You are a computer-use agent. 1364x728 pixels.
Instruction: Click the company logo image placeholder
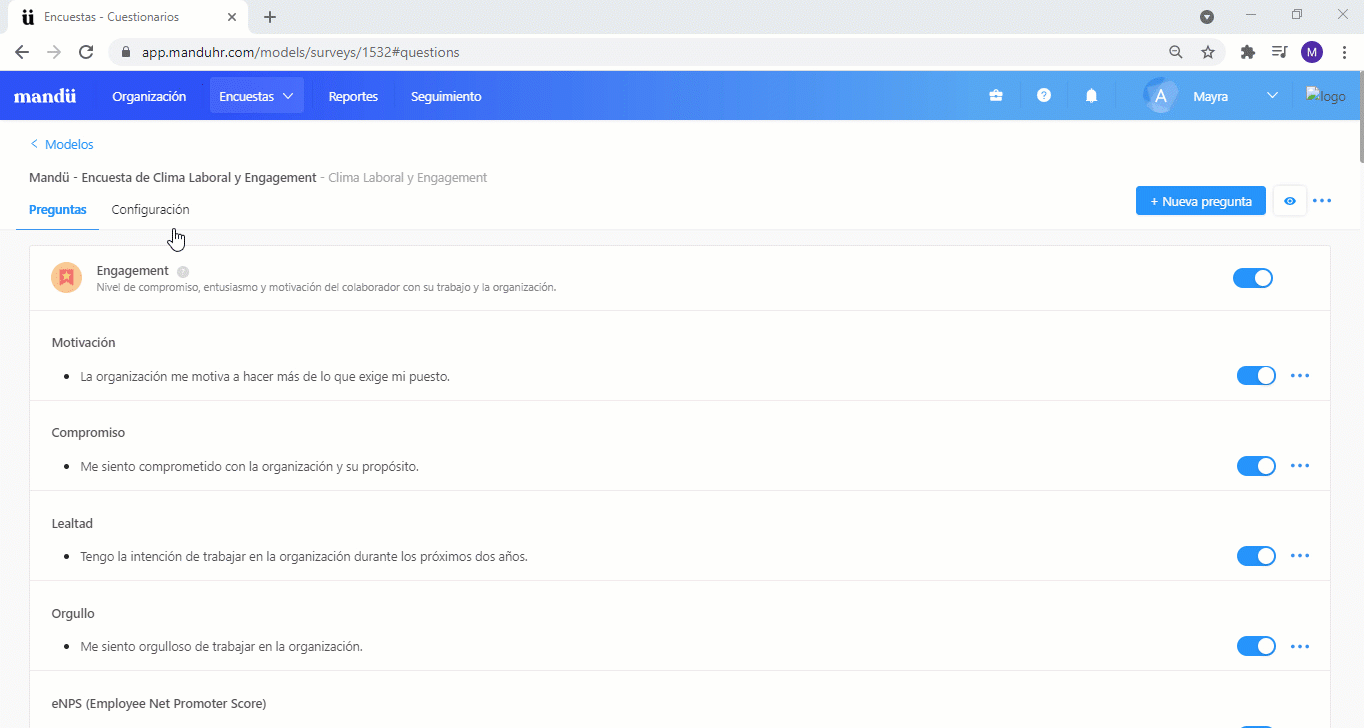tap(1326, 96)
